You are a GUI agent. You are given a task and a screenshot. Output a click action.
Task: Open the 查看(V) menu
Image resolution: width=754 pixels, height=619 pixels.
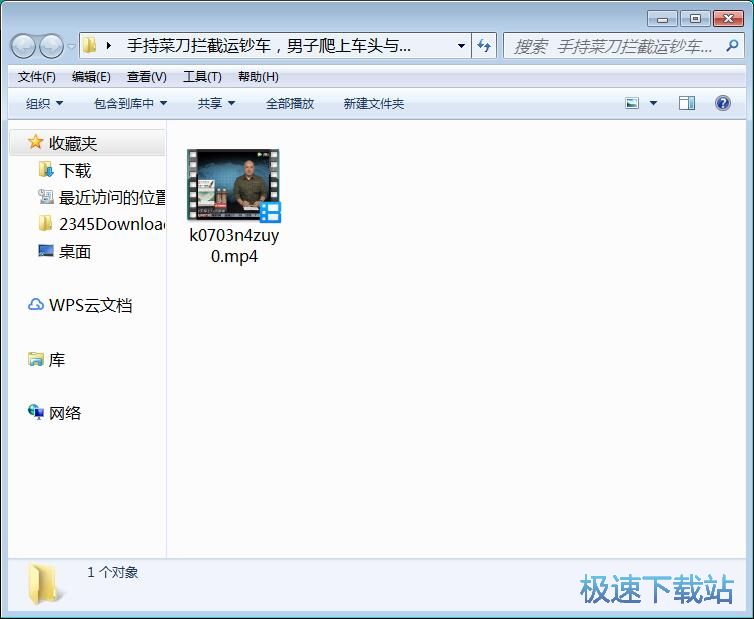click(147, 77)
